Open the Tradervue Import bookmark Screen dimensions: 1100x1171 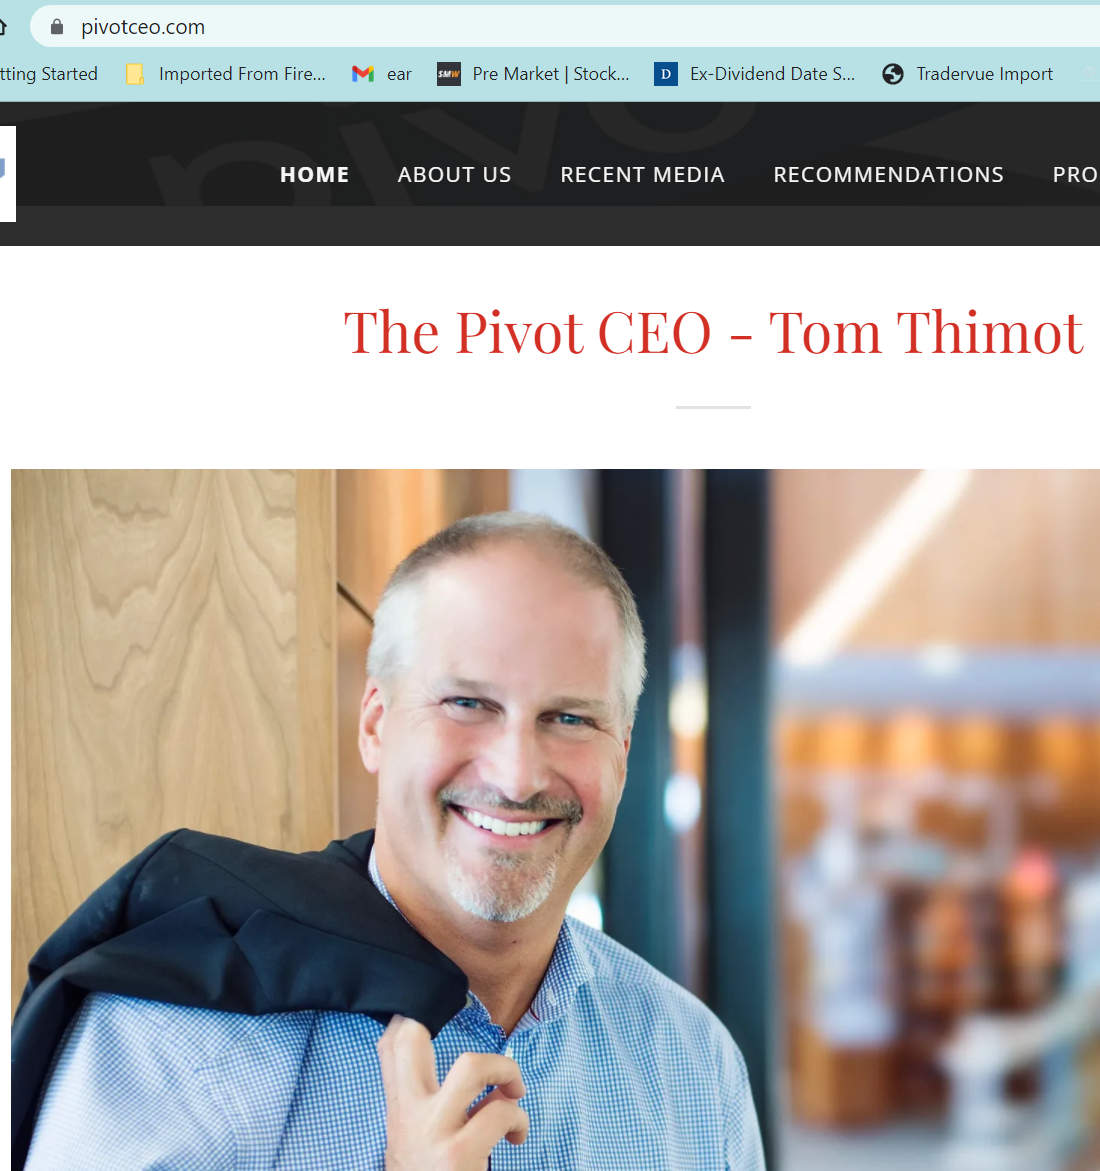tap(984, 74)
